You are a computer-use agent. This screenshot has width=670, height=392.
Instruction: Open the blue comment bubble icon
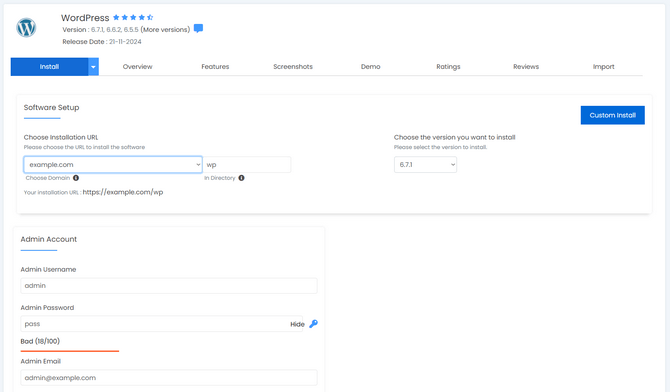click(x=198, y=29)
